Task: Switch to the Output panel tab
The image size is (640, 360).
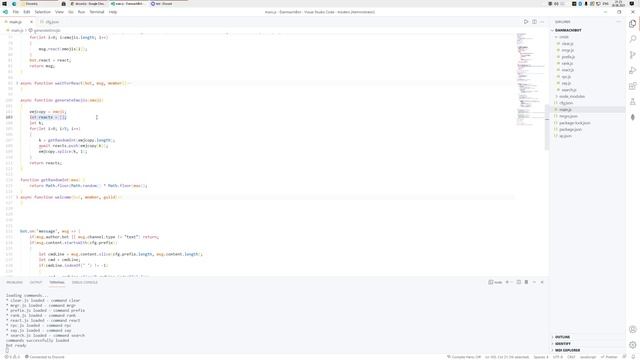Action: (36, 282)
